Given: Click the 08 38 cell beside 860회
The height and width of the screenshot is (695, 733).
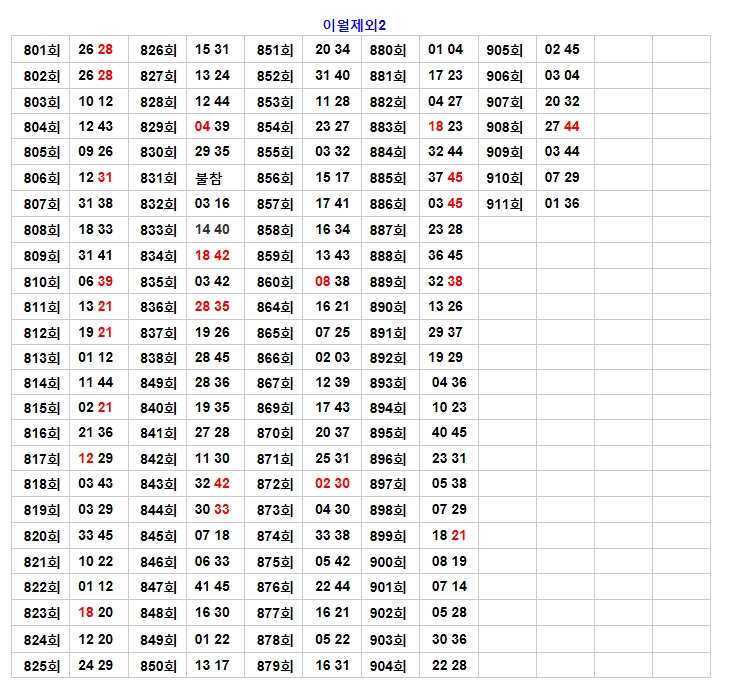Looking at the screenshot, I should click(x=332, y=282).
